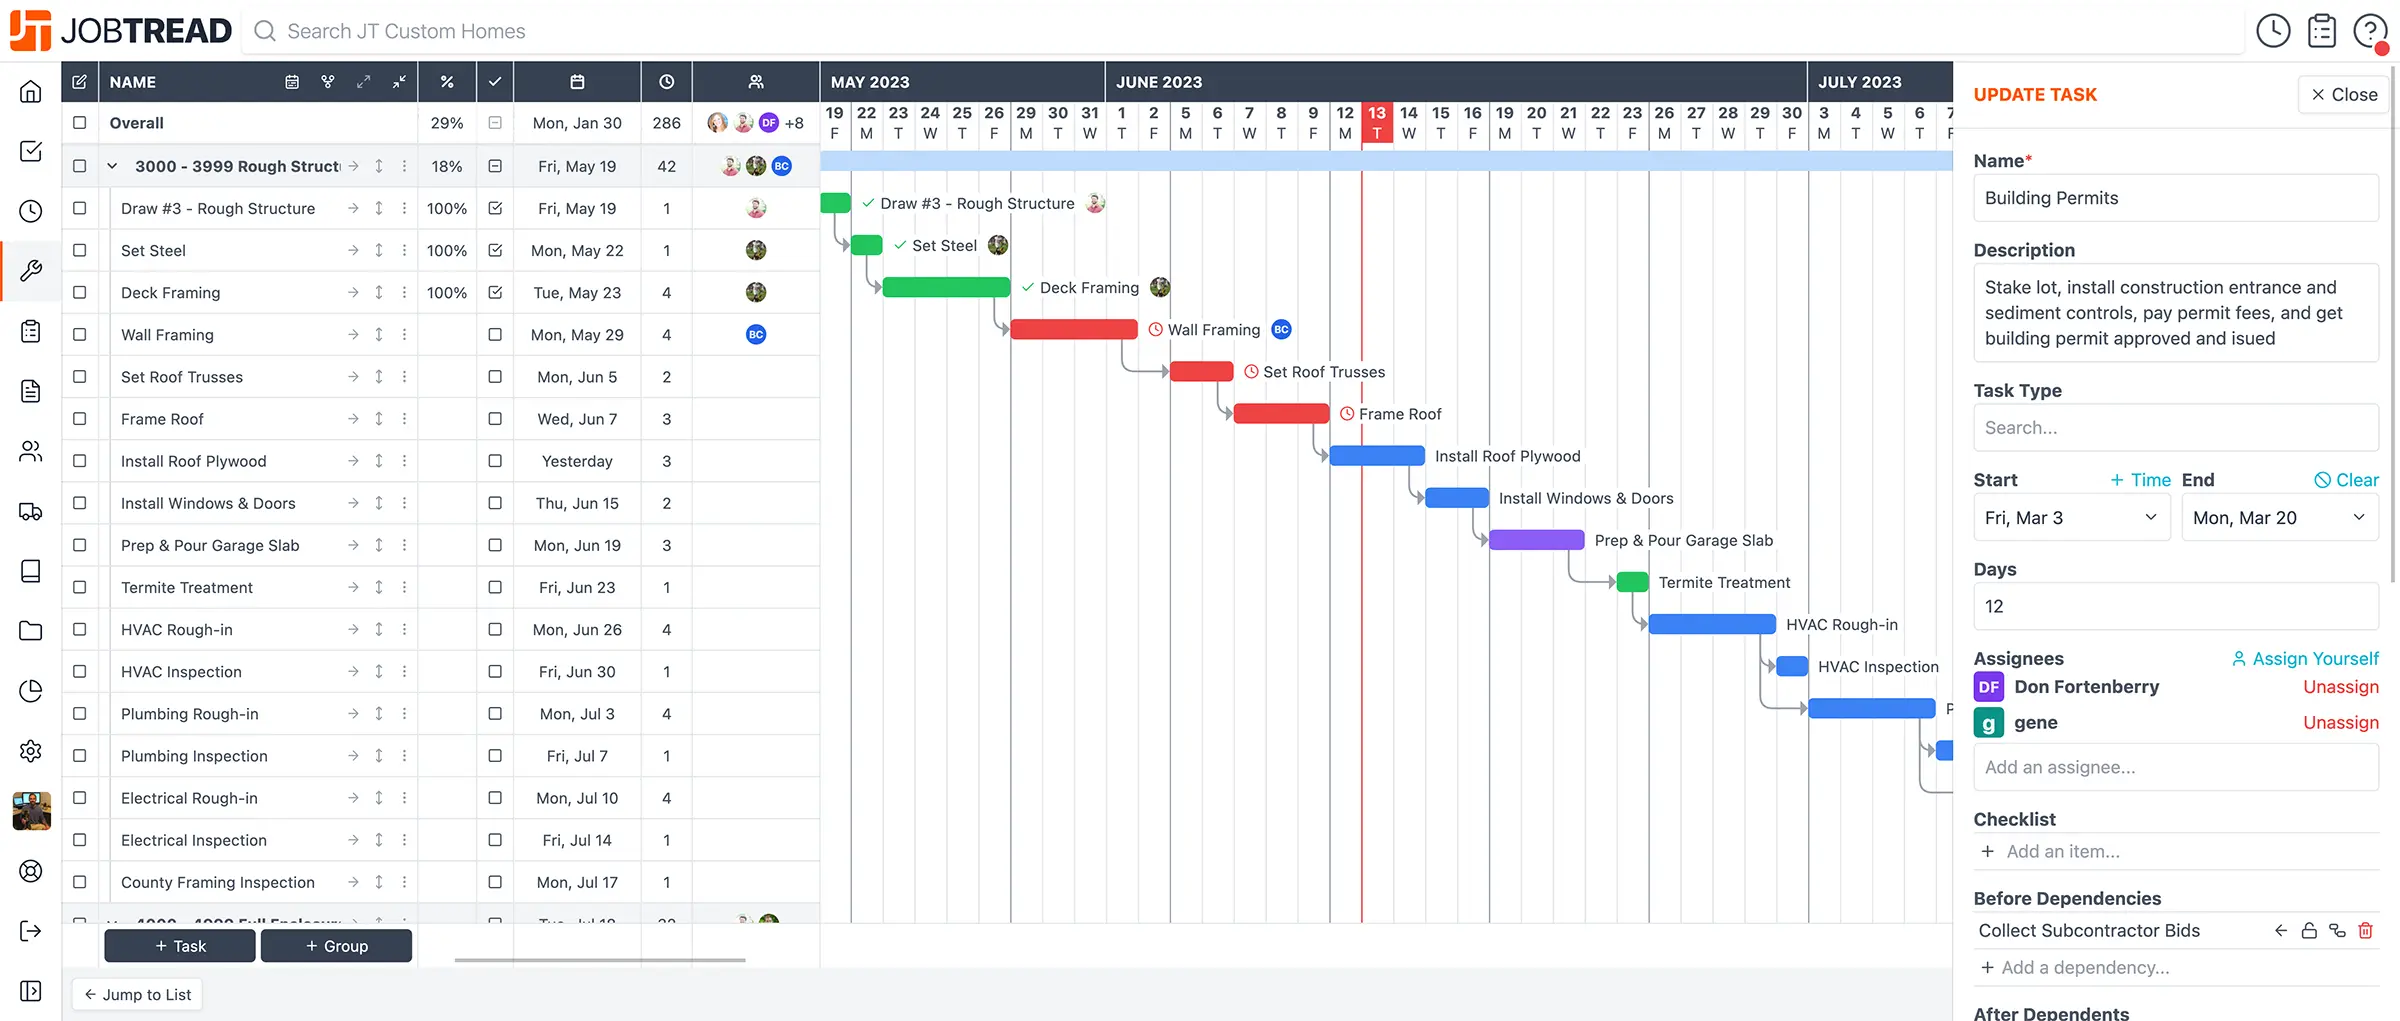Image resolution: width=2400 pixels, height=1021 pixels.
Task: Check the Wall Framing completion box
Action: tap(495, 335)
